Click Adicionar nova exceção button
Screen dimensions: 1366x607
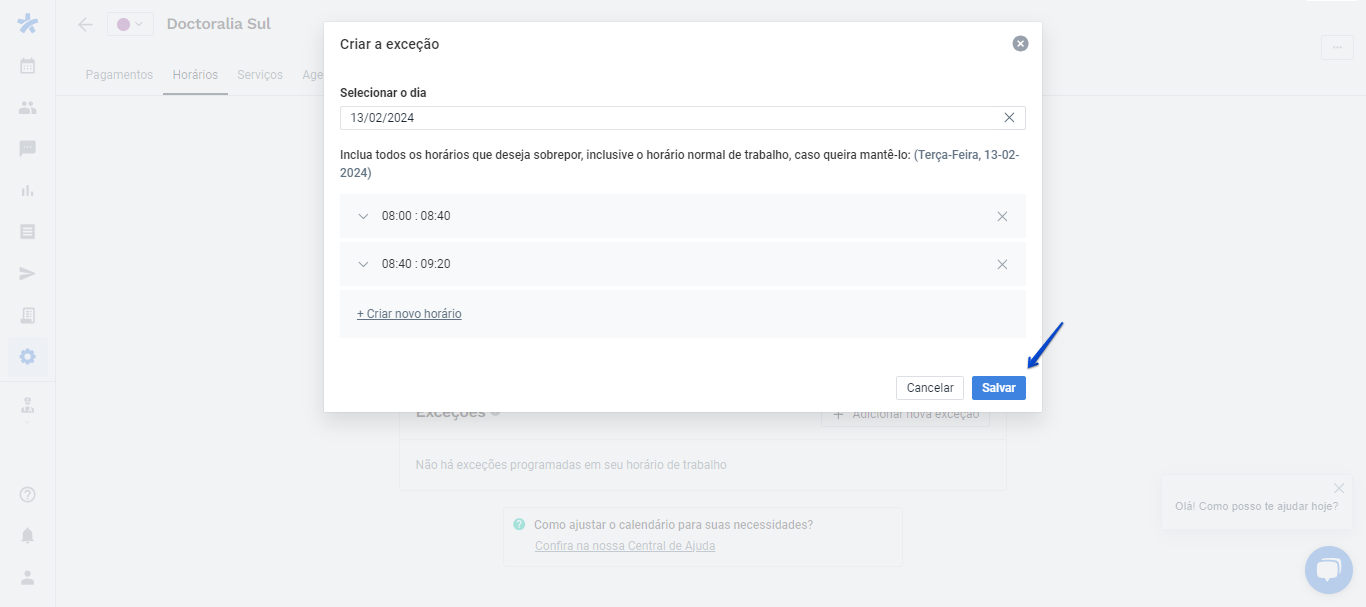(906, 414)
